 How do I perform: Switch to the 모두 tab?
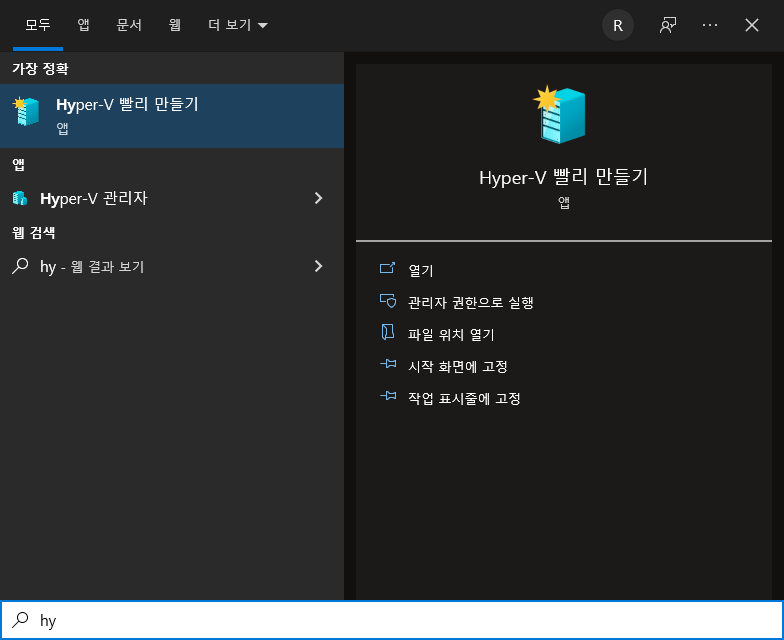pyautogui.click(x=38, y=25)
